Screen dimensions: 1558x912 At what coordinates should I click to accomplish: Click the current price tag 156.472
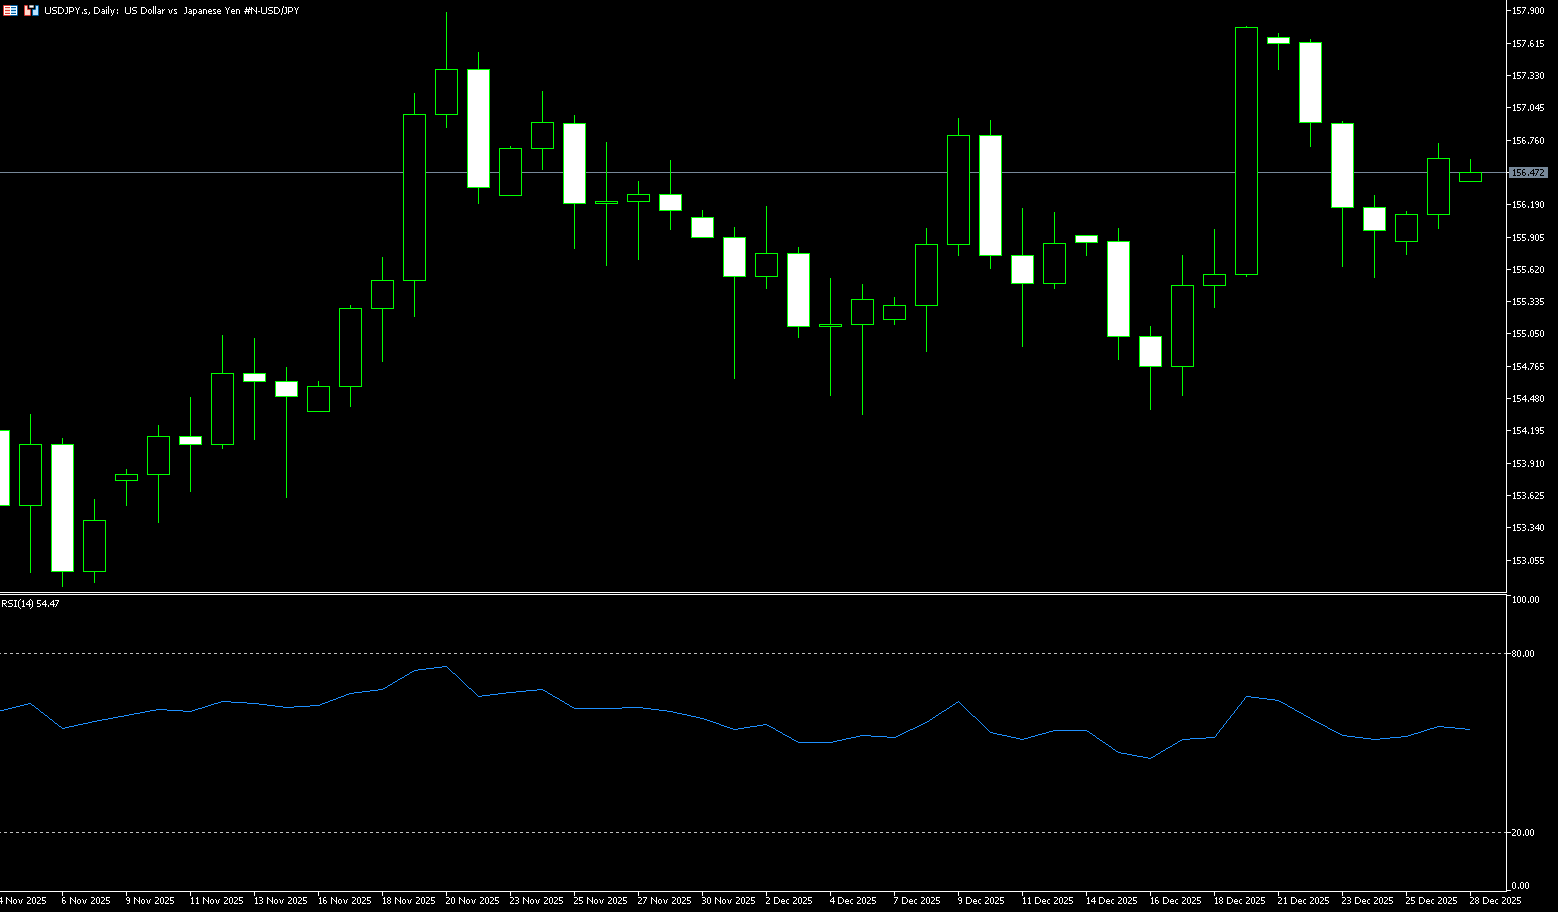[1527, 173]
